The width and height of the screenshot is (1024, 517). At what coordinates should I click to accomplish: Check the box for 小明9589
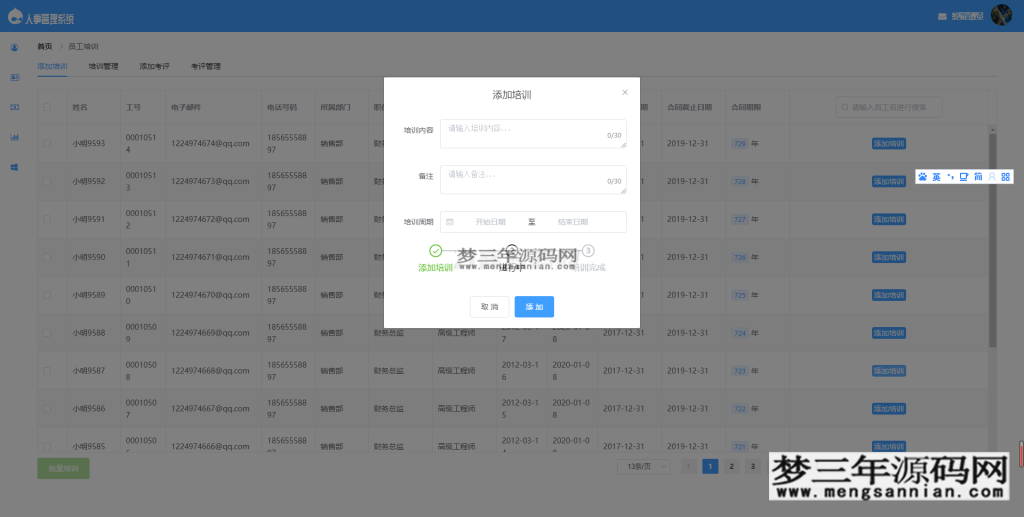coord(47,295)
